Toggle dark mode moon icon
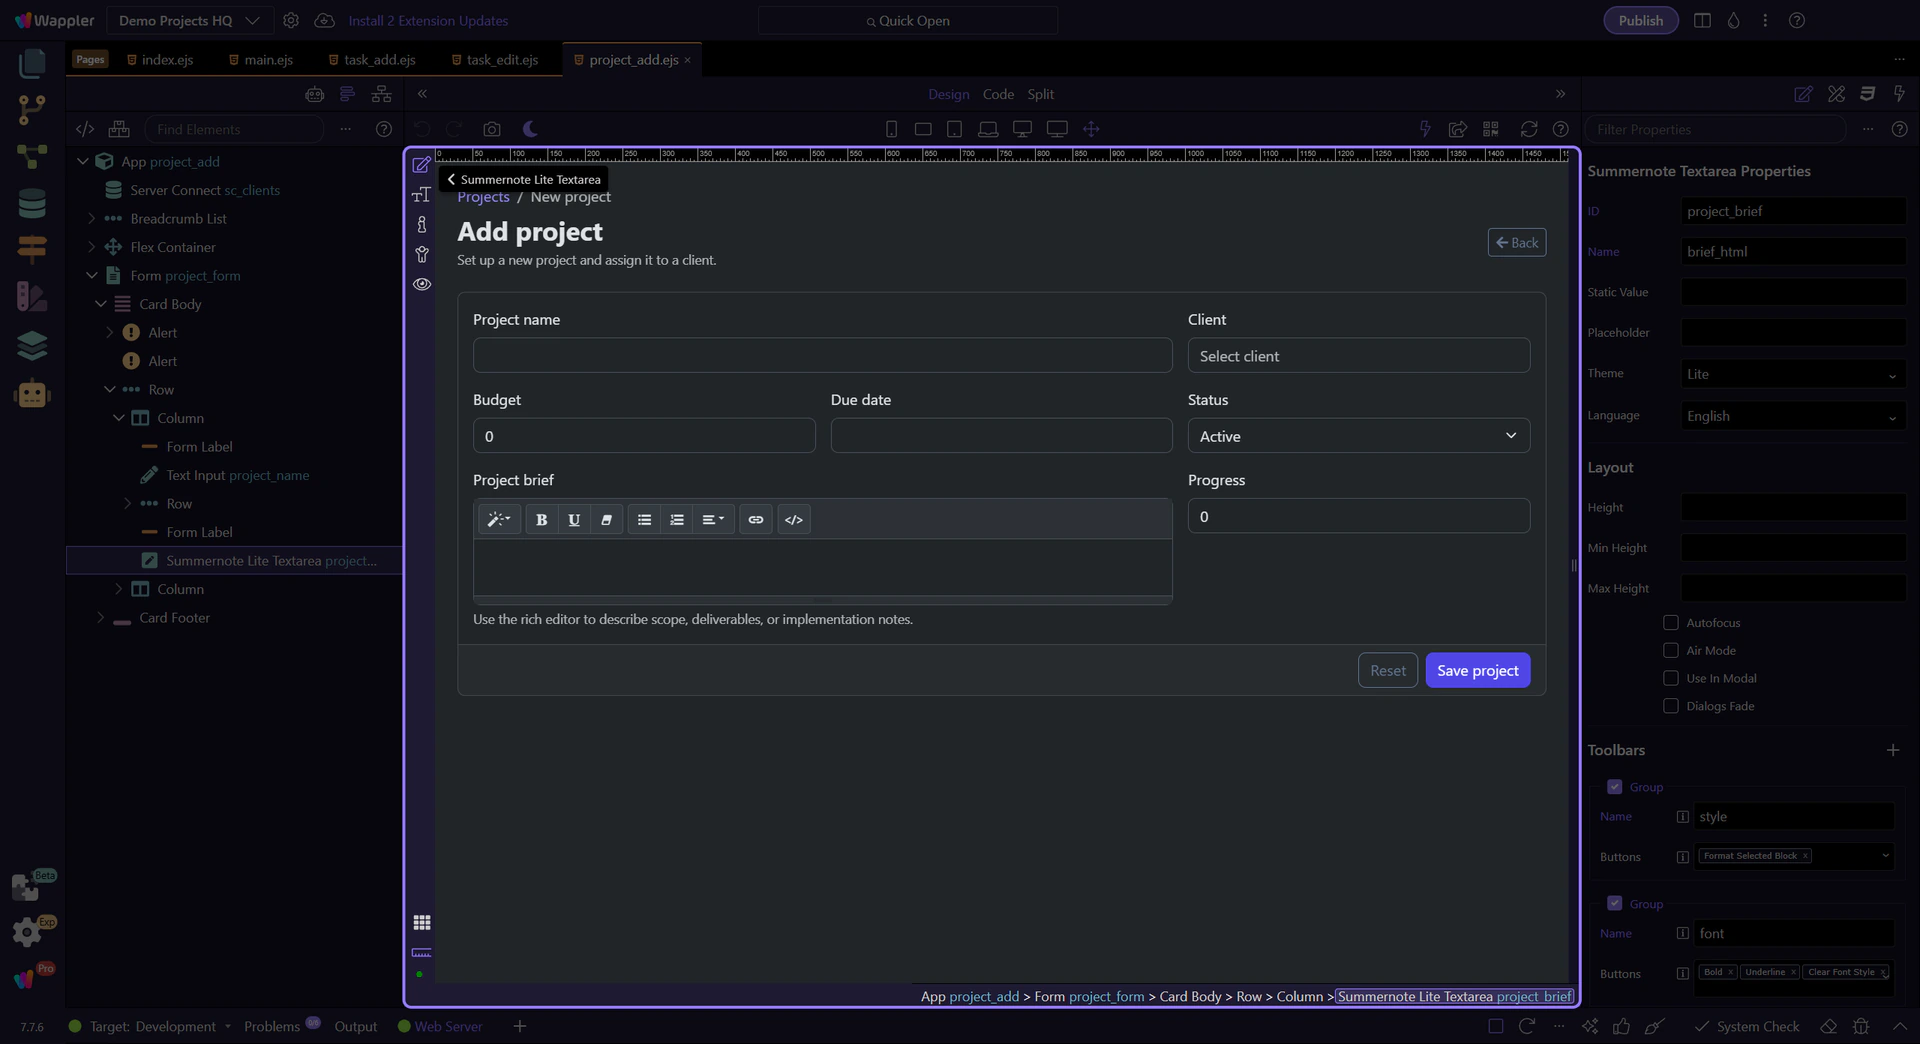This screenshot has height=1044, width=1920. [x=531, y=129]
